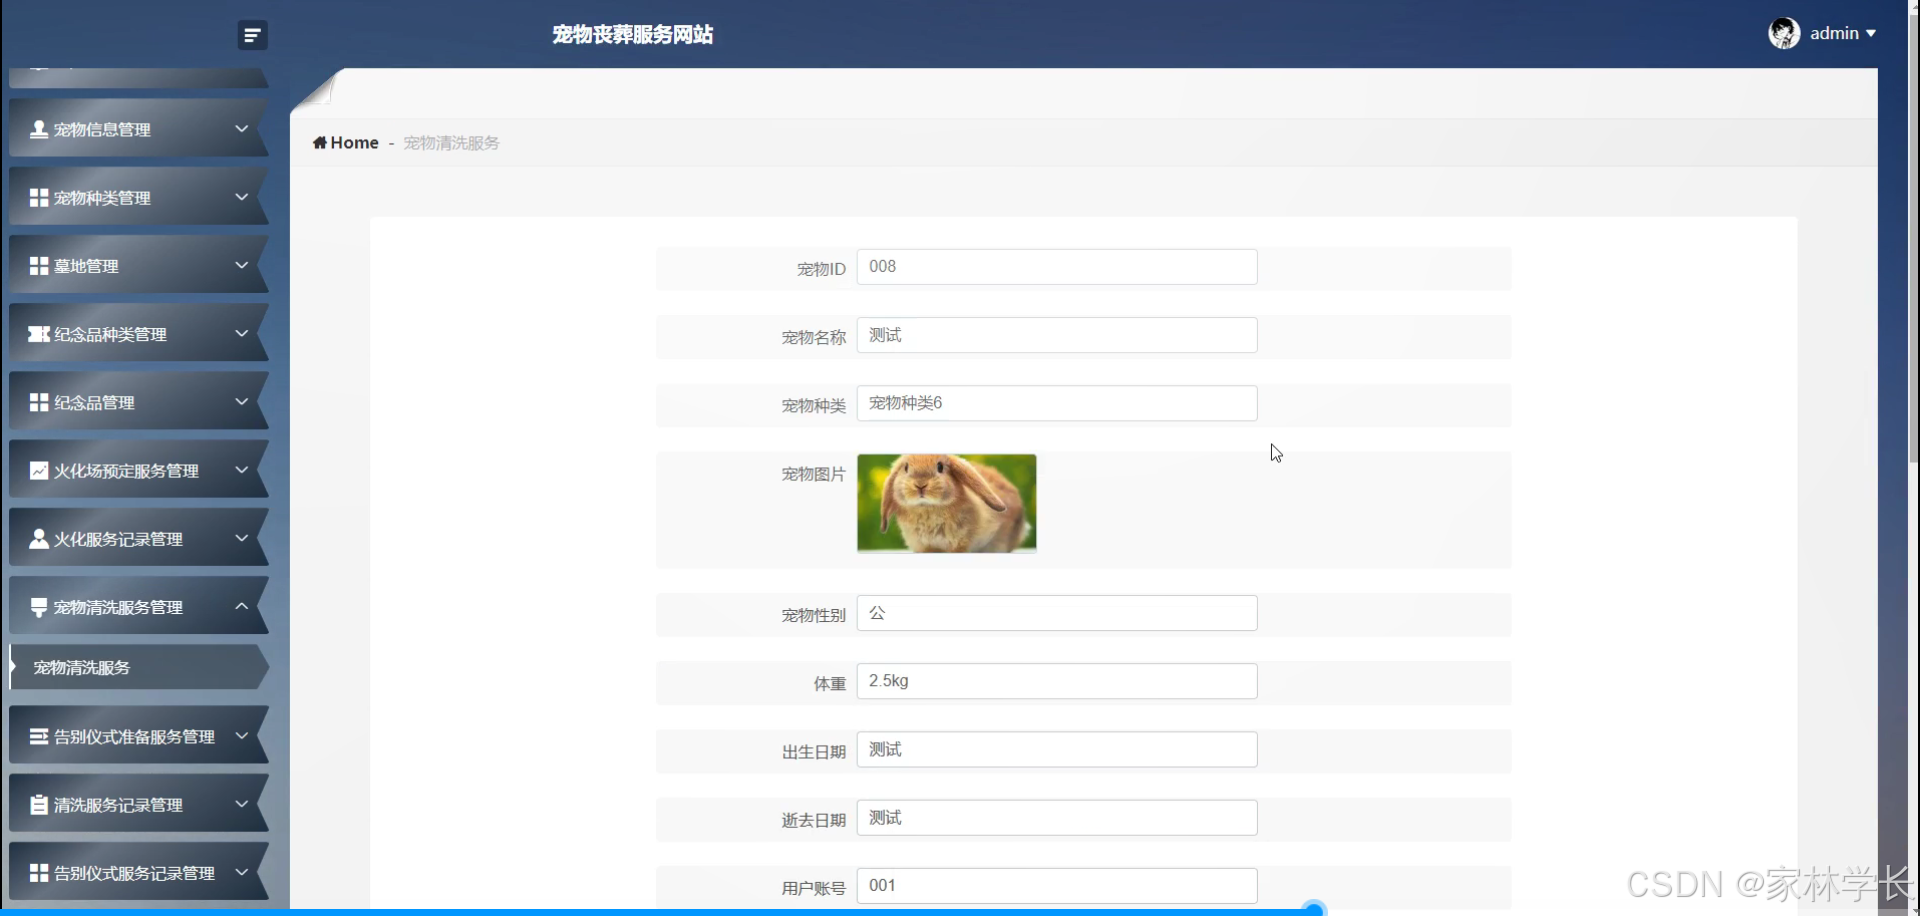Click the admin avatar picture
The width and height of the screenshot is (1920, 916).
tap(1784, 33)
